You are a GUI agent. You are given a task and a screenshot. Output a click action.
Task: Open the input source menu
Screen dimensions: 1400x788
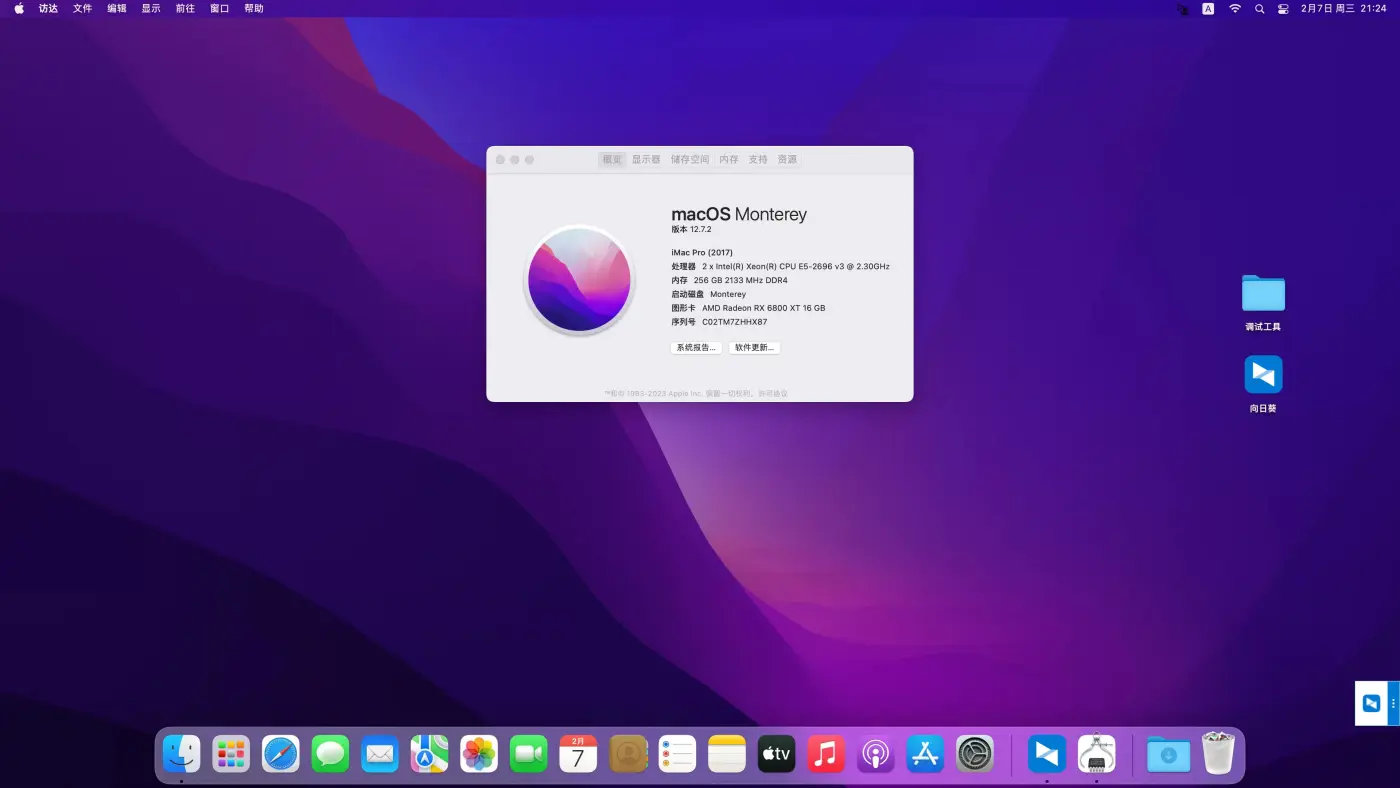coord(1208,9)
